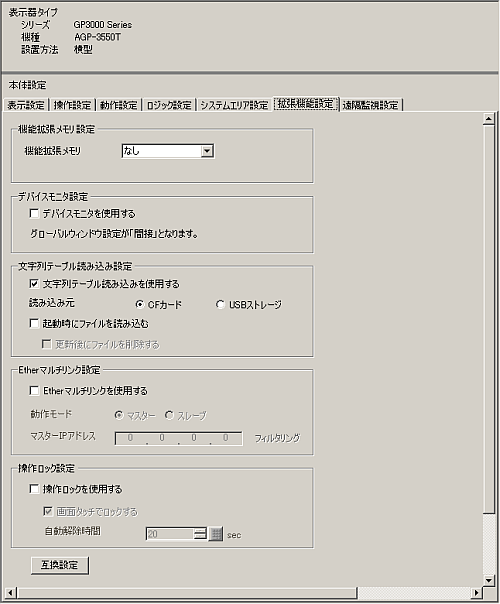Click scroll down arrow on vertical scrollbar
Image resolution: width=500 pixels, height=604 pixels.
(x=488, y=580)
